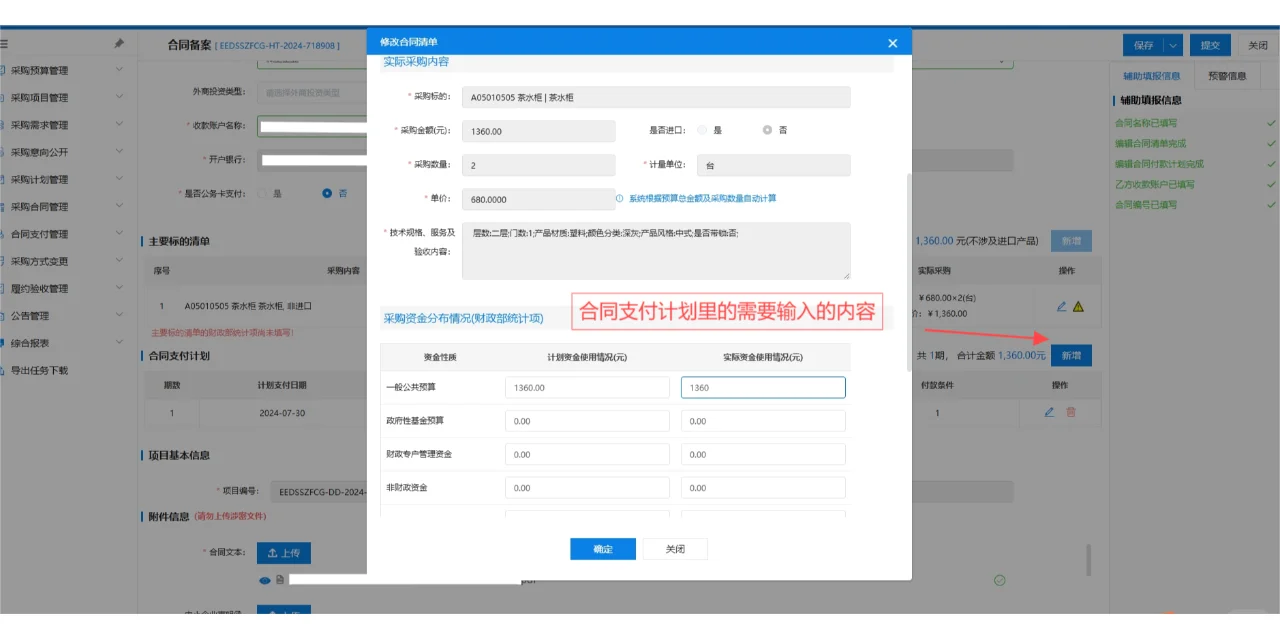Open 导出任务下载 in the sidebar

40,370
